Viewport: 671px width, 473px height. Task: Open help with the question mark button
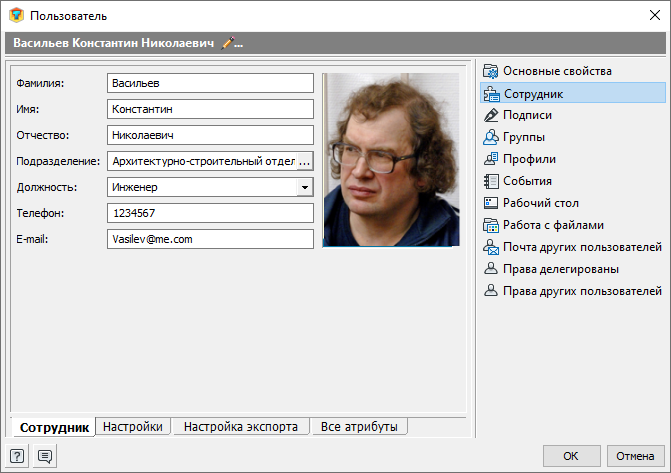coord(17,456)
